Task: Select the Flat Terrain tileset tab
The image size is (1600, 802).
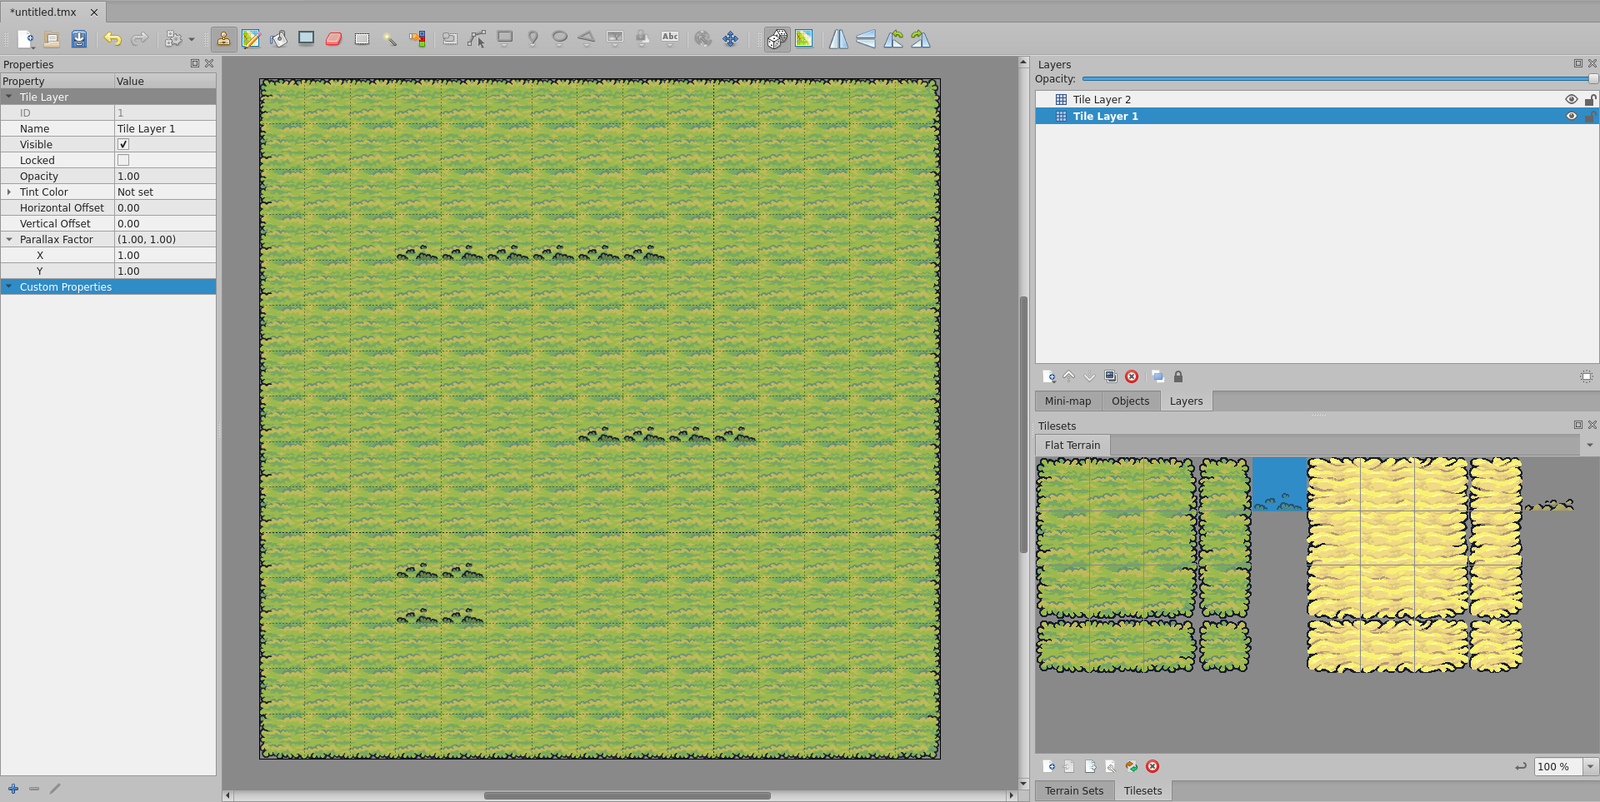Action: (x=1072, y=445)
